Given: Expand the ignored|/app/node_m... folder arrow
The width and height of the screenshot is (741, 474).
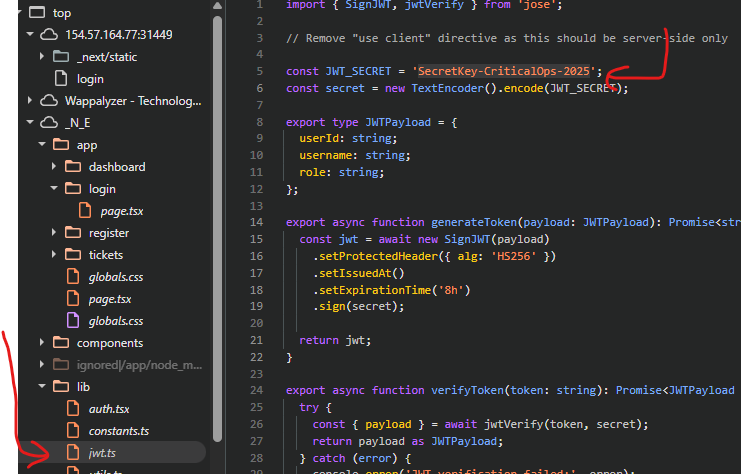Looking at the screenshot, I should click(x=42, y=364).
